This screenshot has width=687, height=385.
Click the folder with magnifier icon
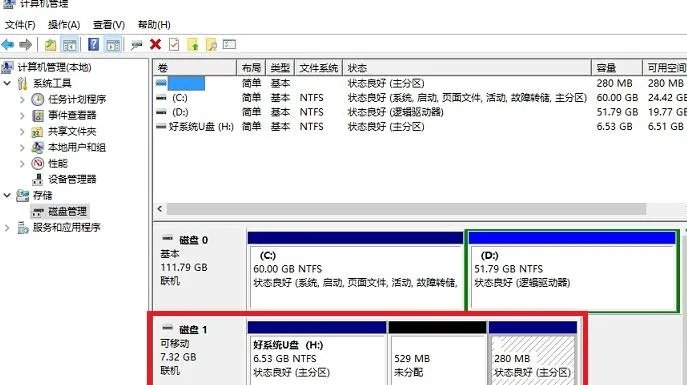point(211,45)
